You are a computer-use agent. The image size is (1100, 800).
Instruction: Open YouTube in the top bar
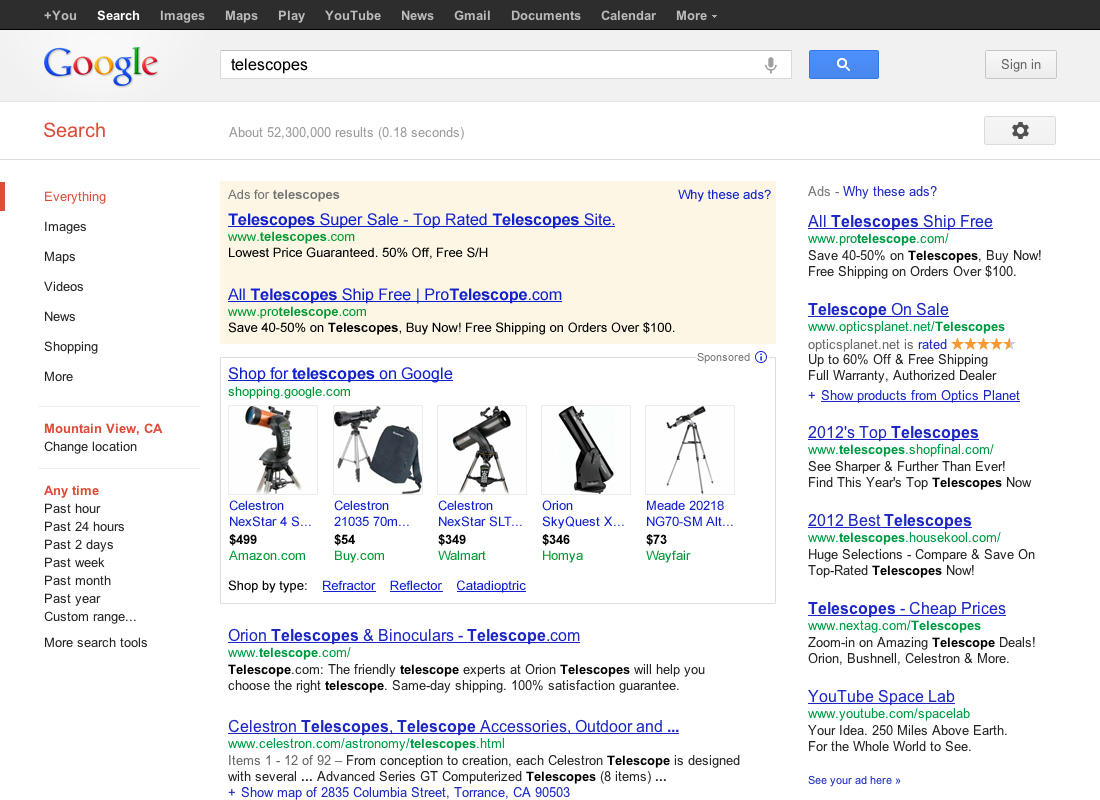(352, 15)
